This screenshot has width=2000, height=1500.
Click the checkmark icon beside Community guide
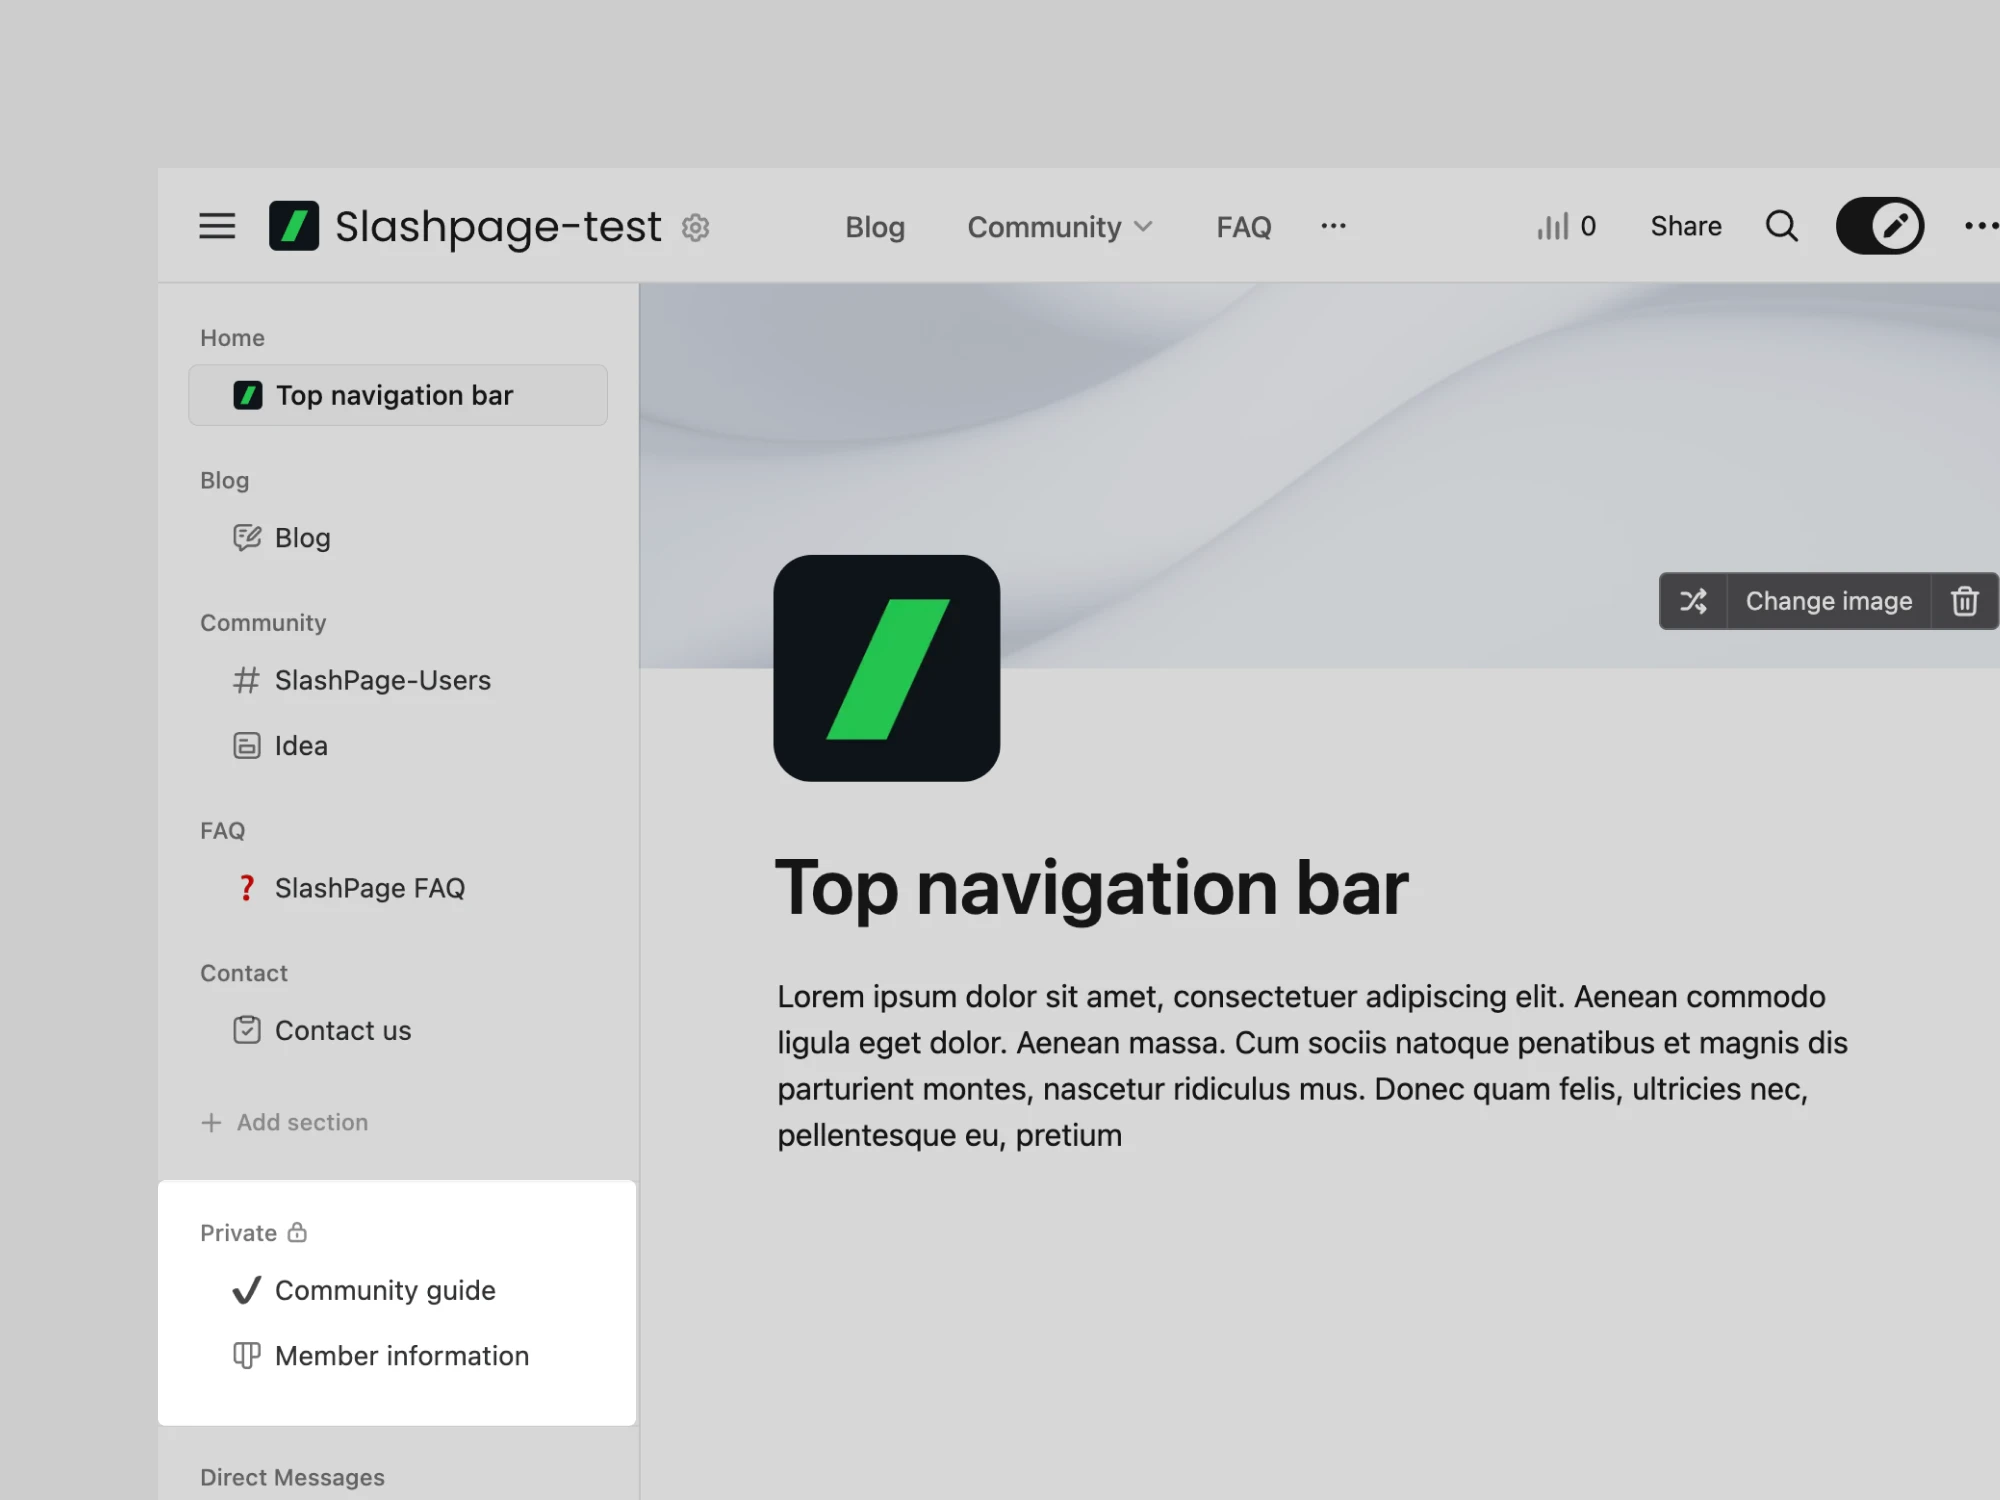pos(247,1290)
